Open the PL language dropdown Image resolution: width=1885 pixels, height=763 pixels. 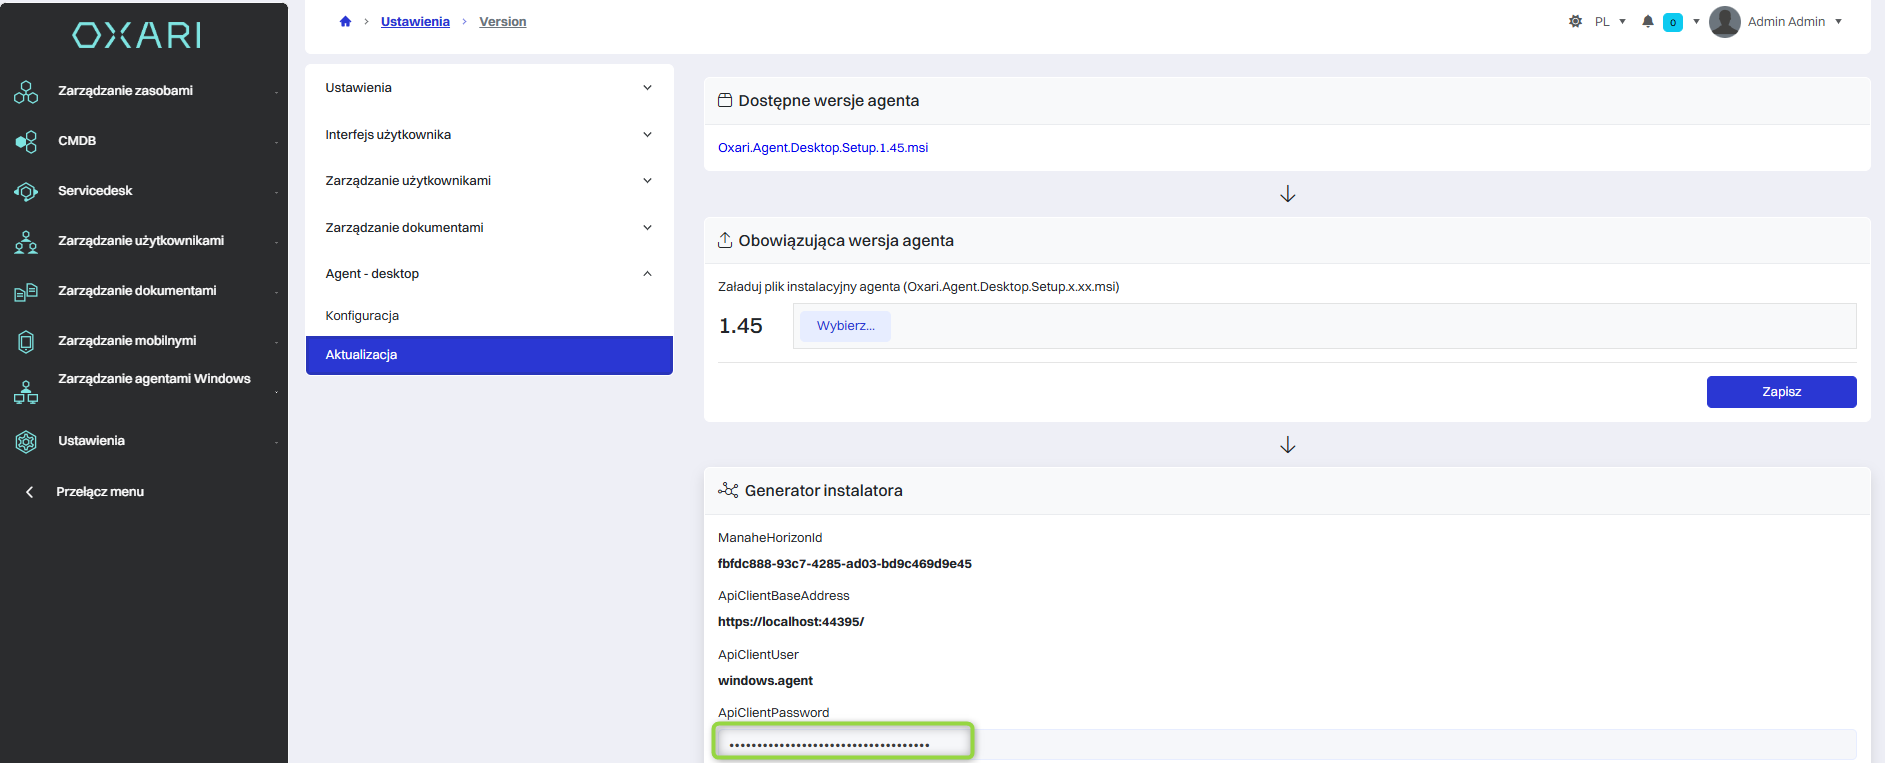pos(1610,21)
